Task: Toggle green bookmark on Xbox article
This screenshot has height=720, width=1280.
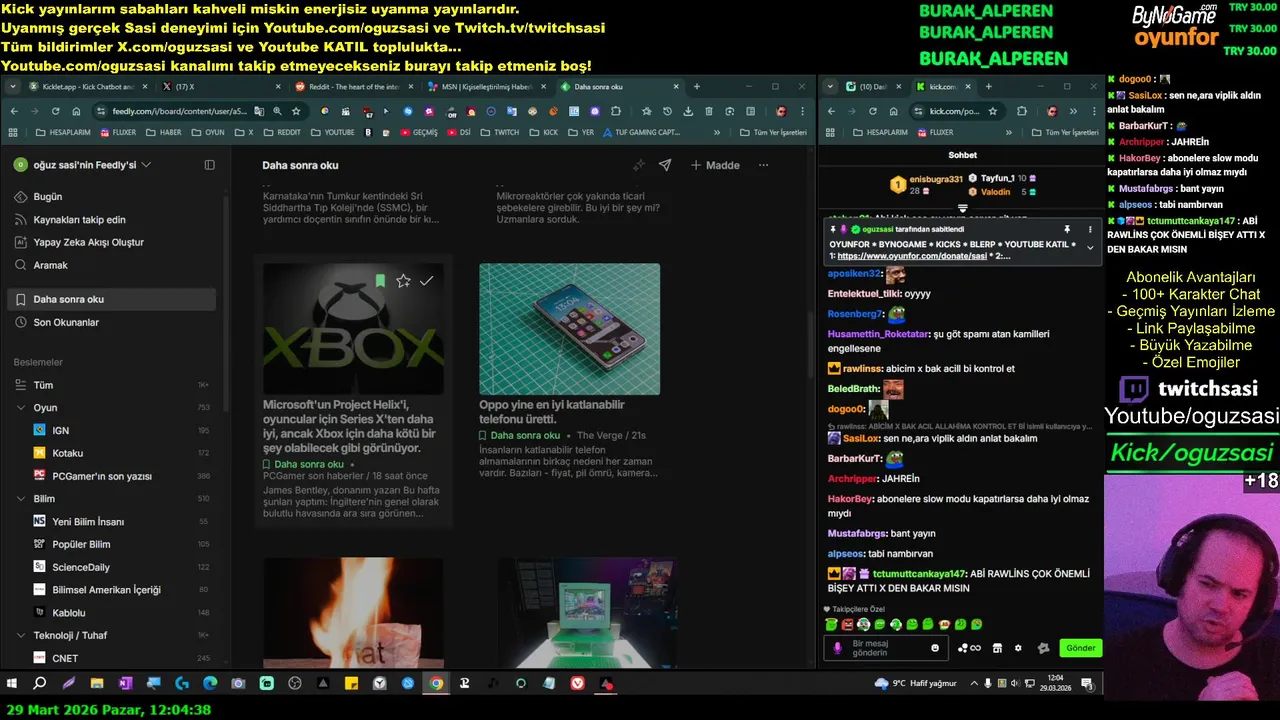Action: (380, 281)
